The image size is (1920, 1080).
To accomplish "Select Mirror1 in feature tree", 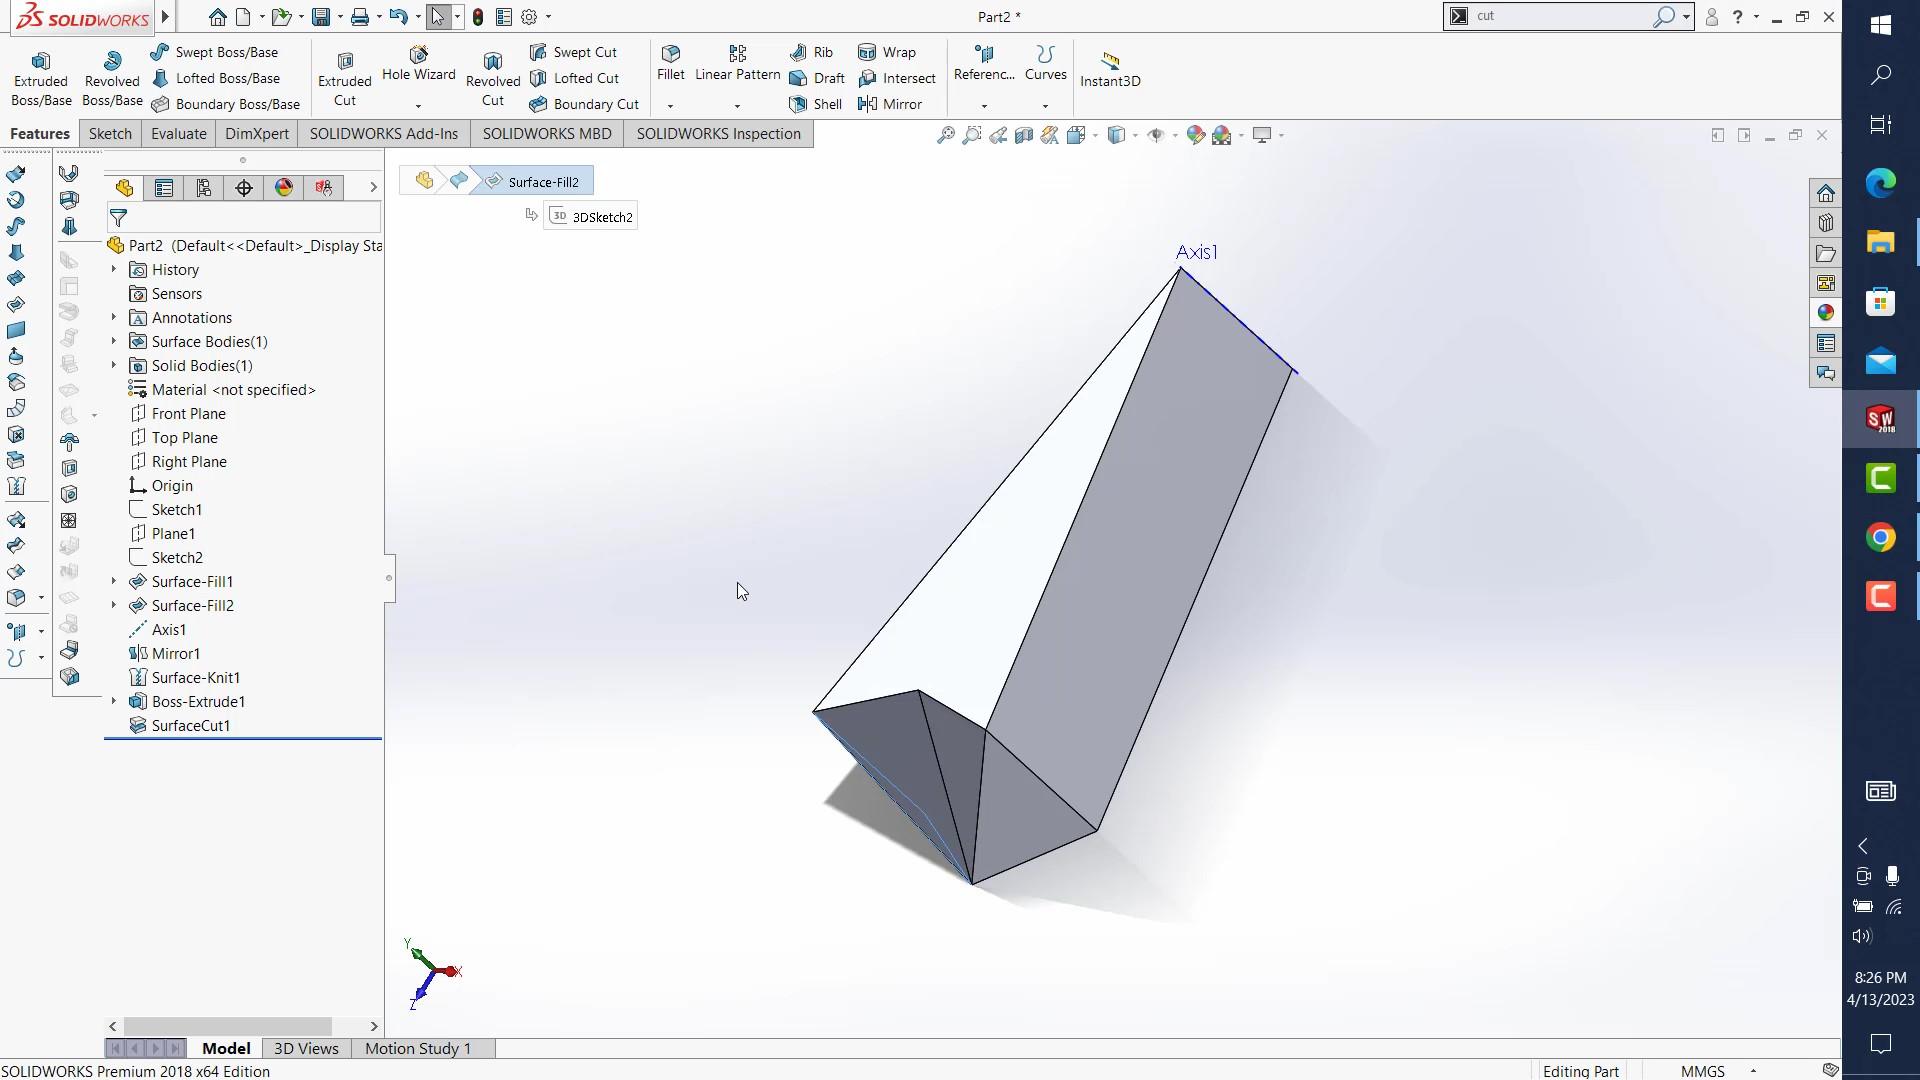I will click(x=176, y=654).
